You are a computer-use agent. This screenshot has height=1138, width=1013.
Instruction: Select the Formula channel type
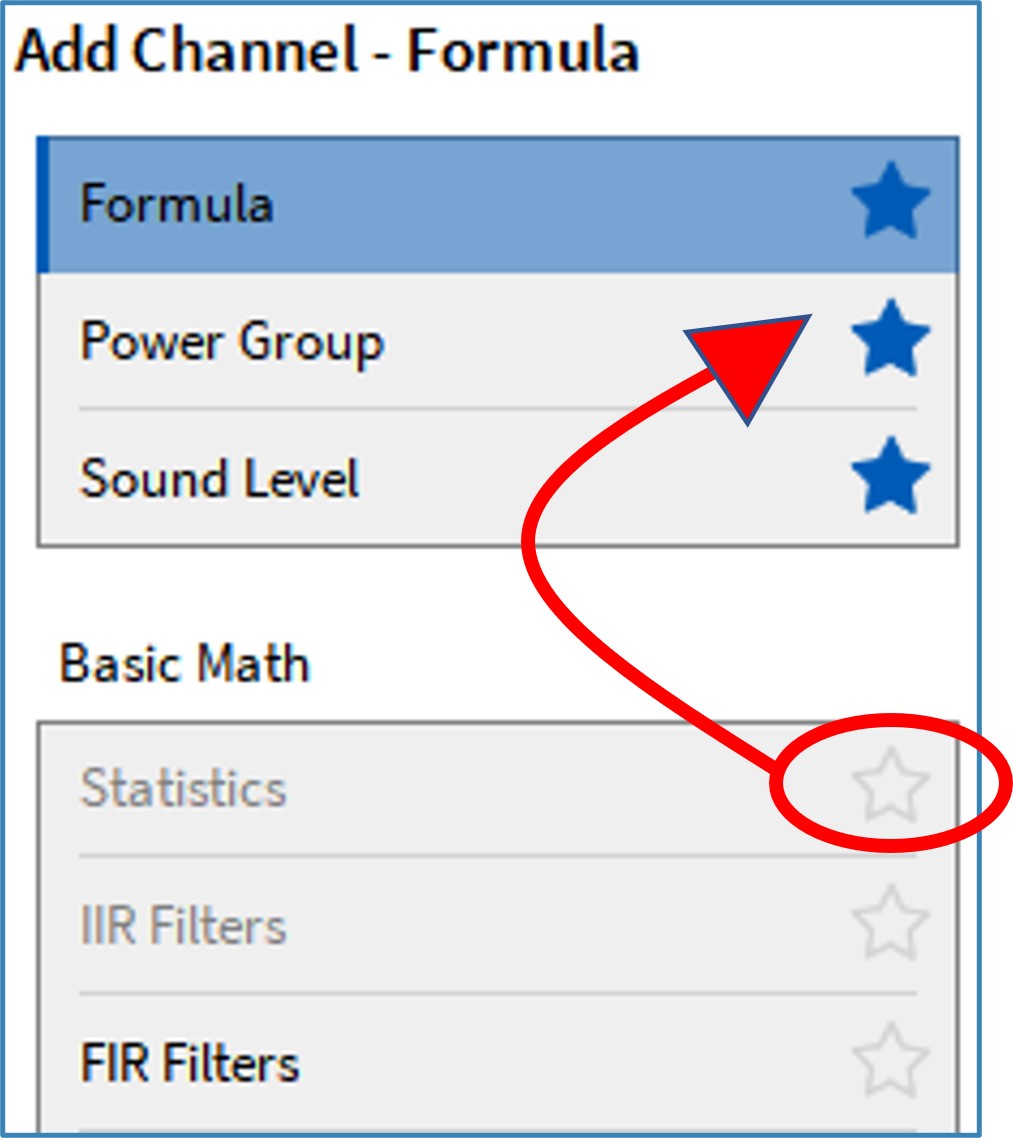coord(176,205)
